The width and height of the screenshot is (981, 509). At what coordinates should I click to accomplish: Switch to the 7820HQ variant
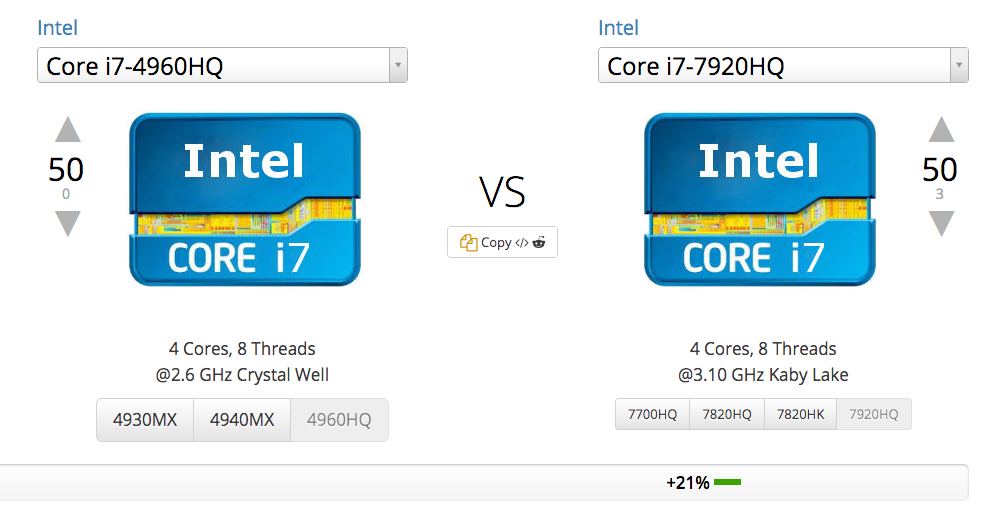[x=727, y=414]
